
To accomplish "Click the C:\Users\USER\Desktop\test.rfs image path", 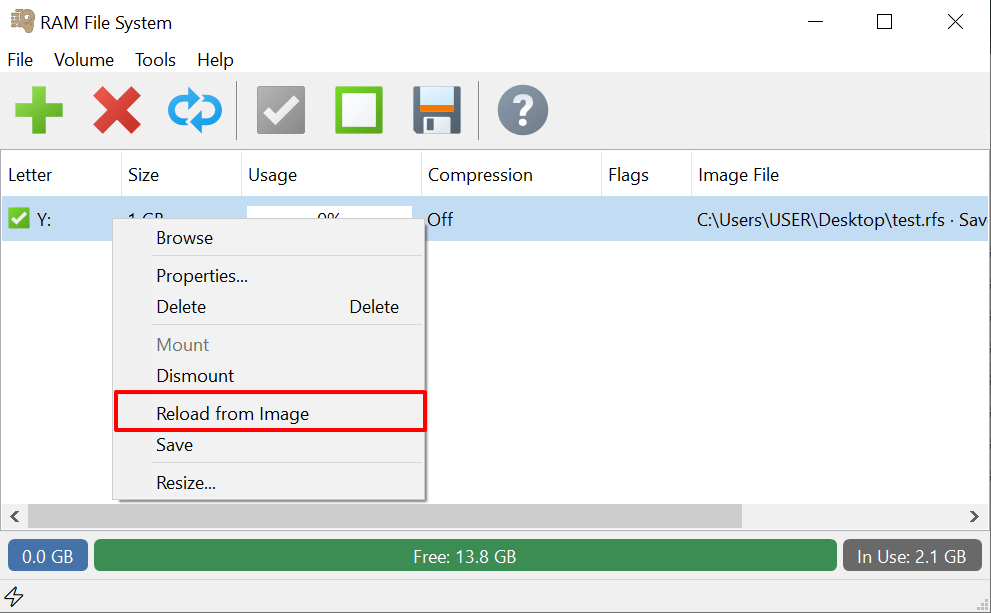I will 820,219.
